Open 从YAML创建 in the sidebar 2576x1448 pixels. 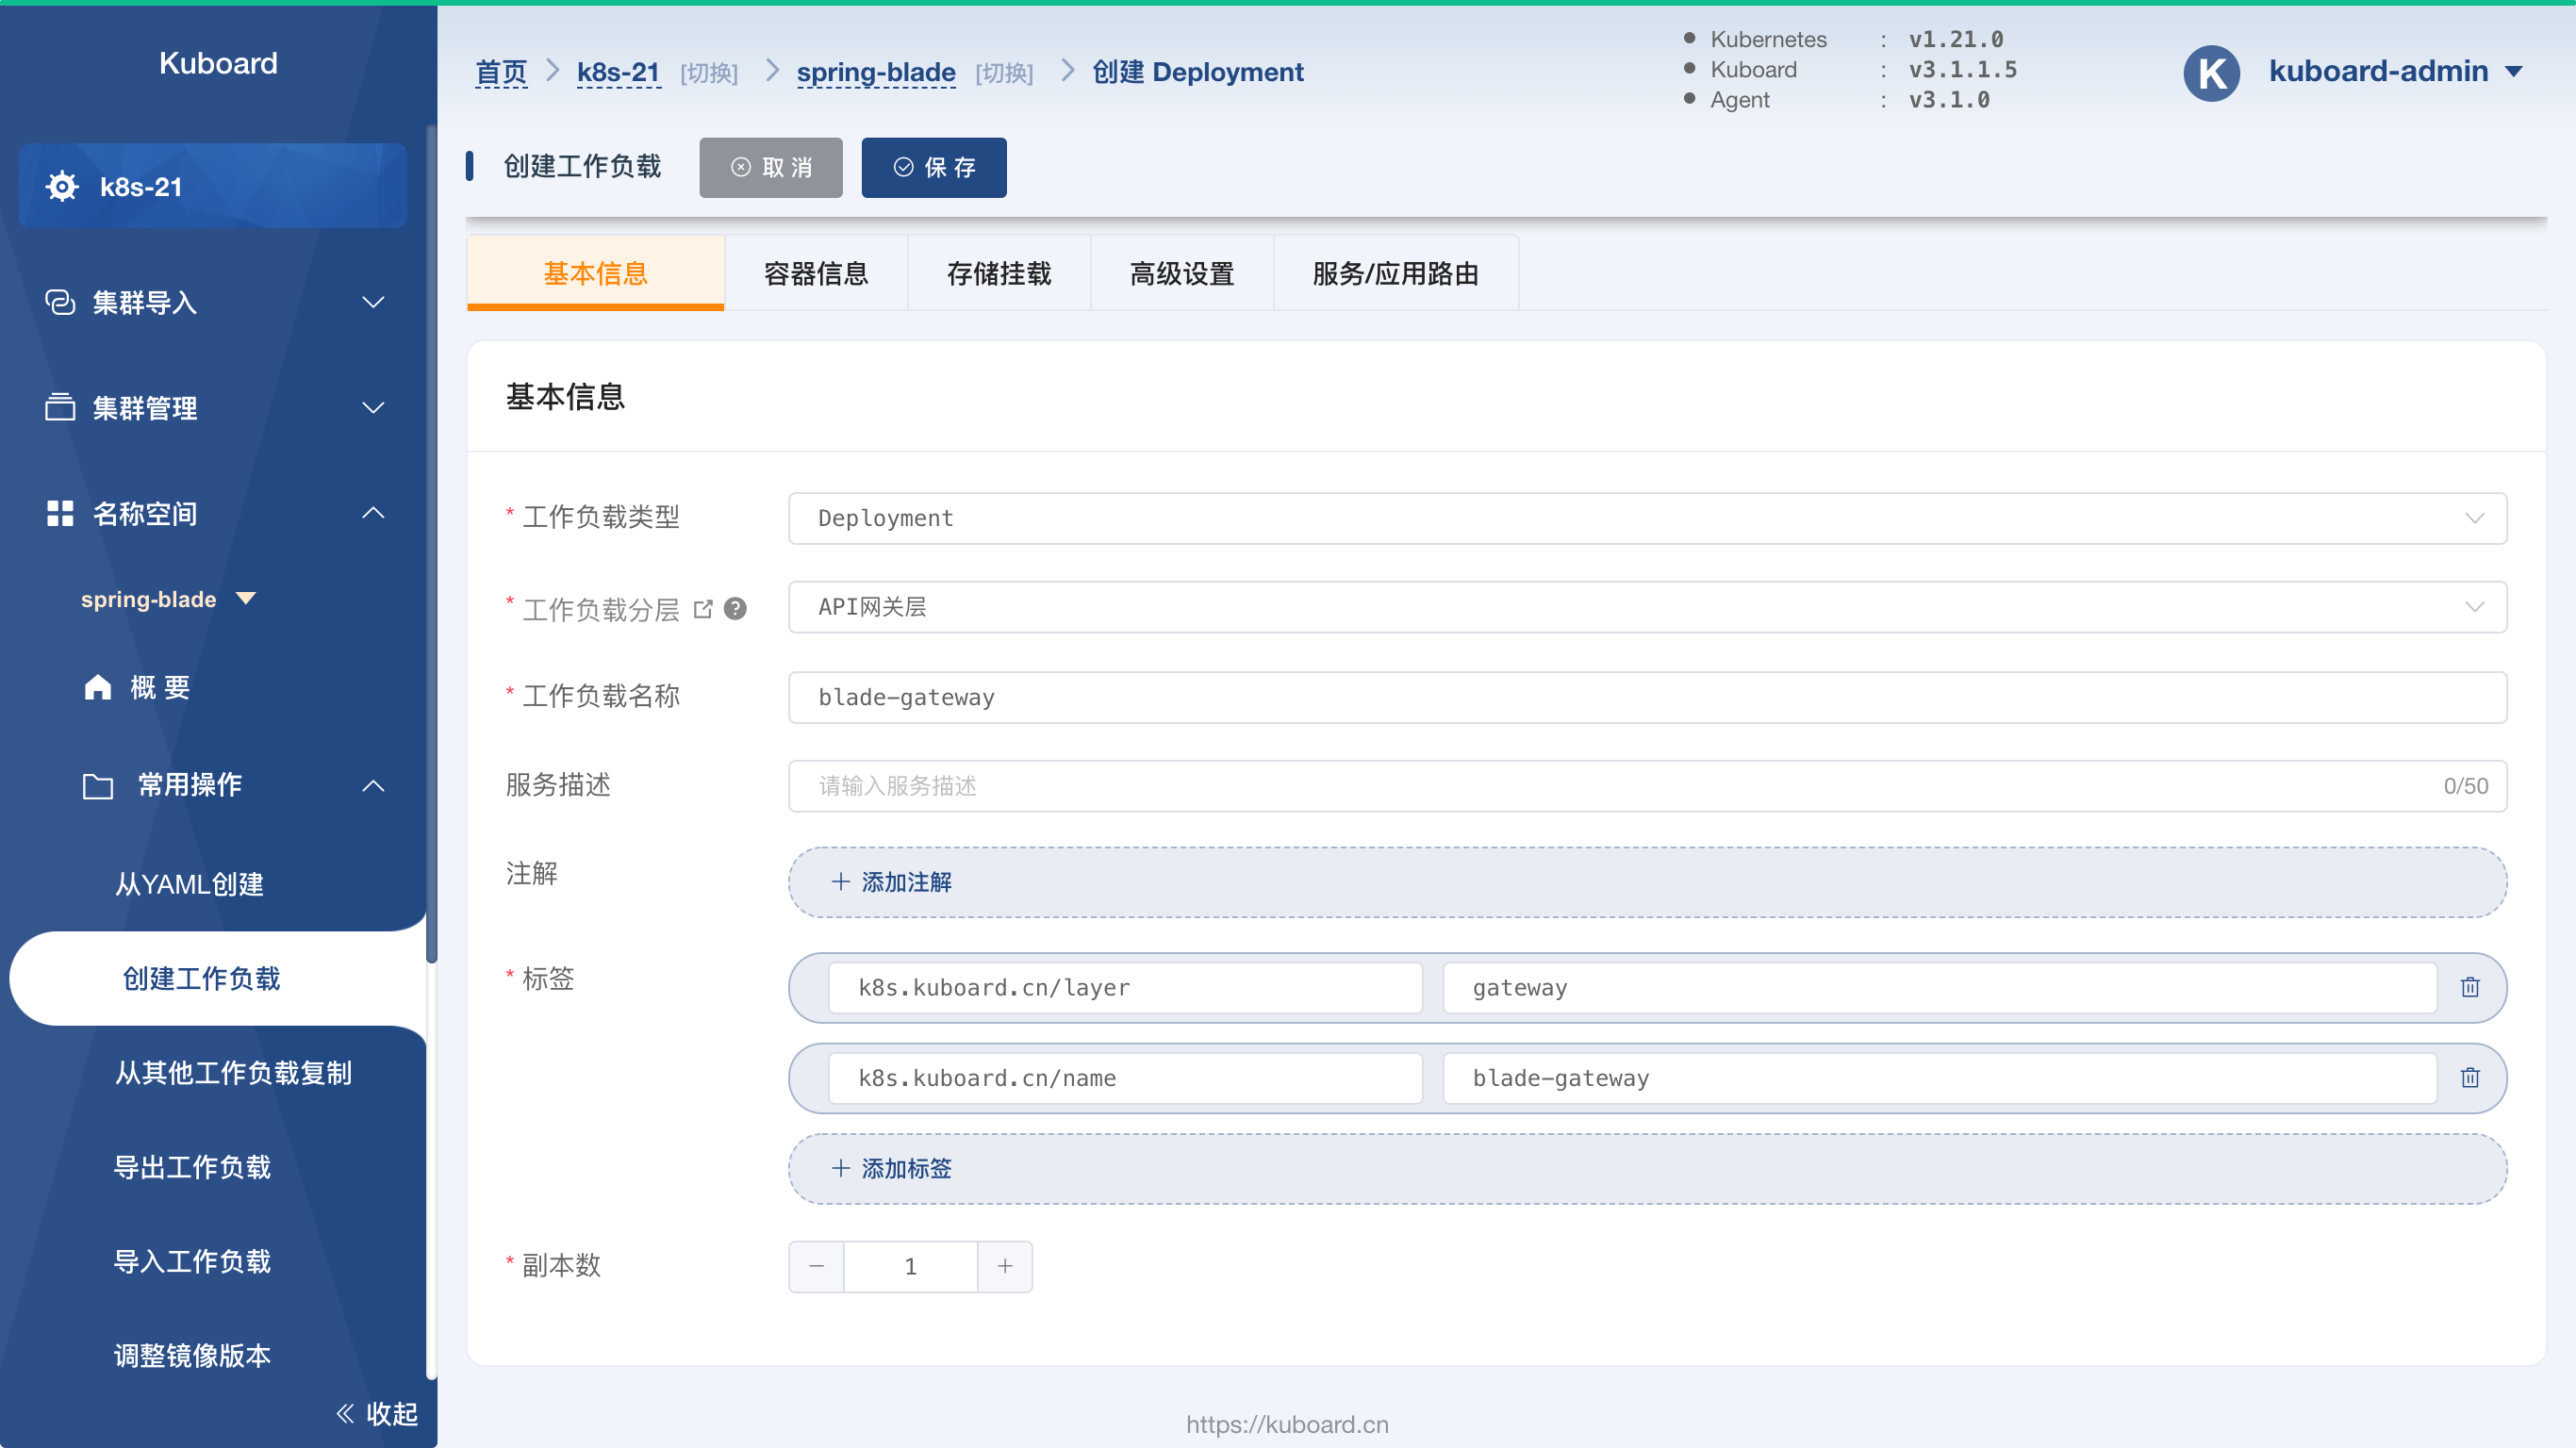(189, 883)
